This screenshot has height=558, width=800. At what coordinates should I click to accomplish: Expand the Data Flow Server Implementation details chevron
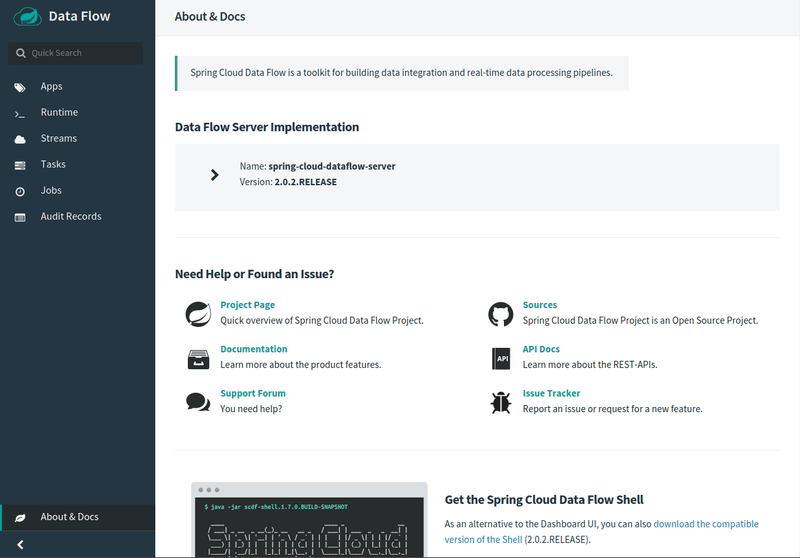(x=215, y=175)
